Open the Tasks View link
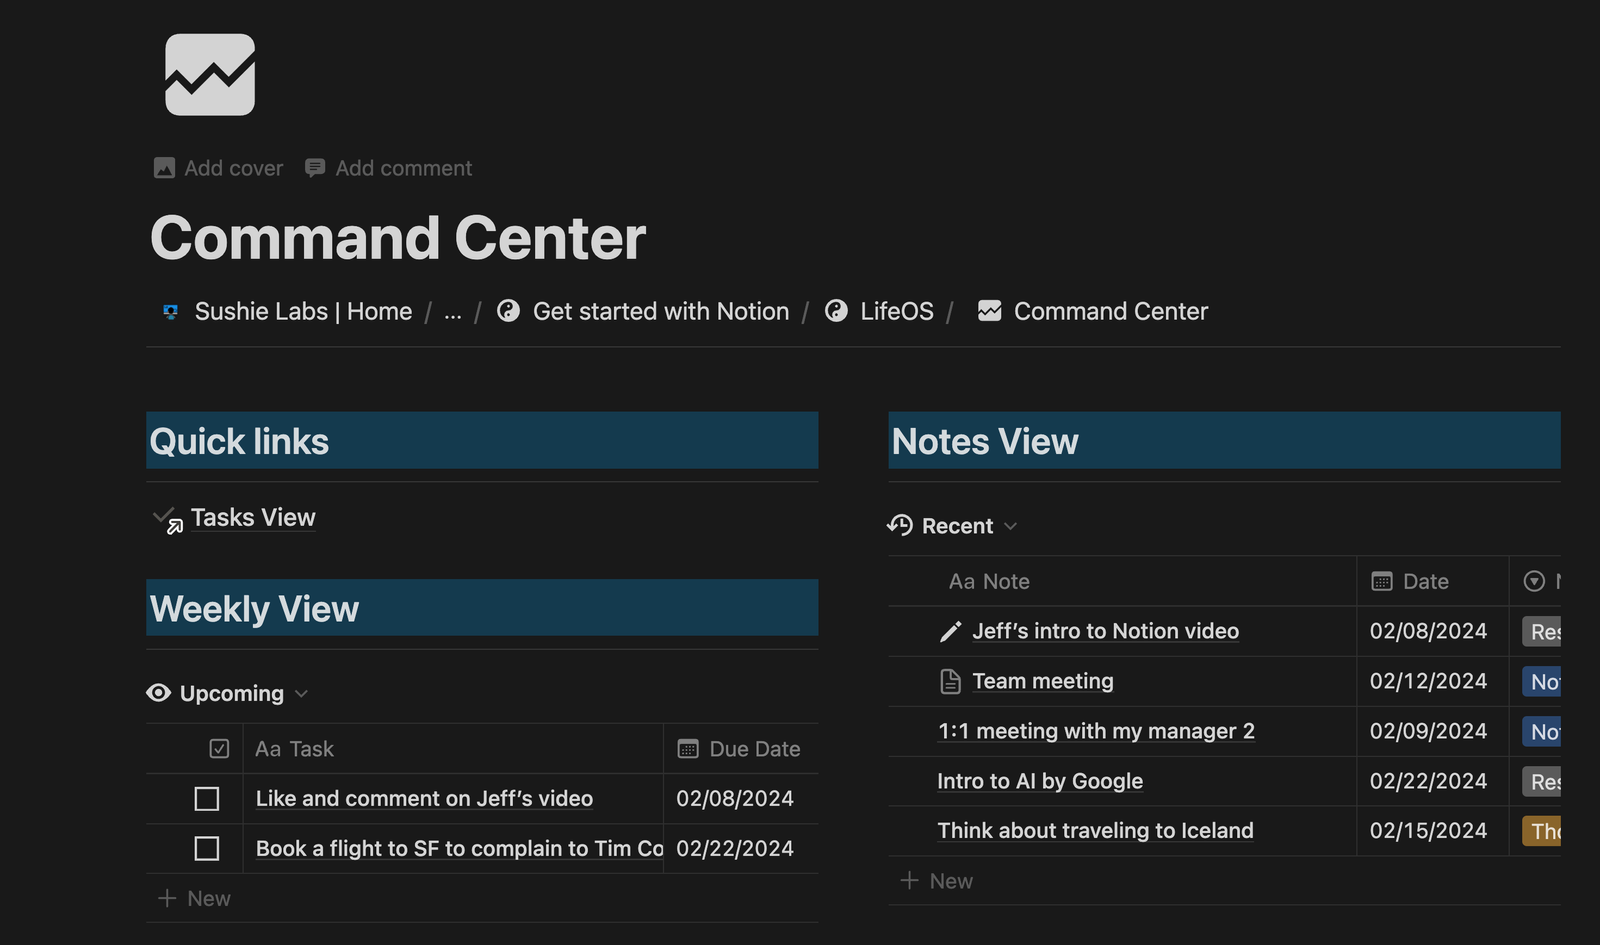This screenshot has width=1600, height=945. pos(252,517)
